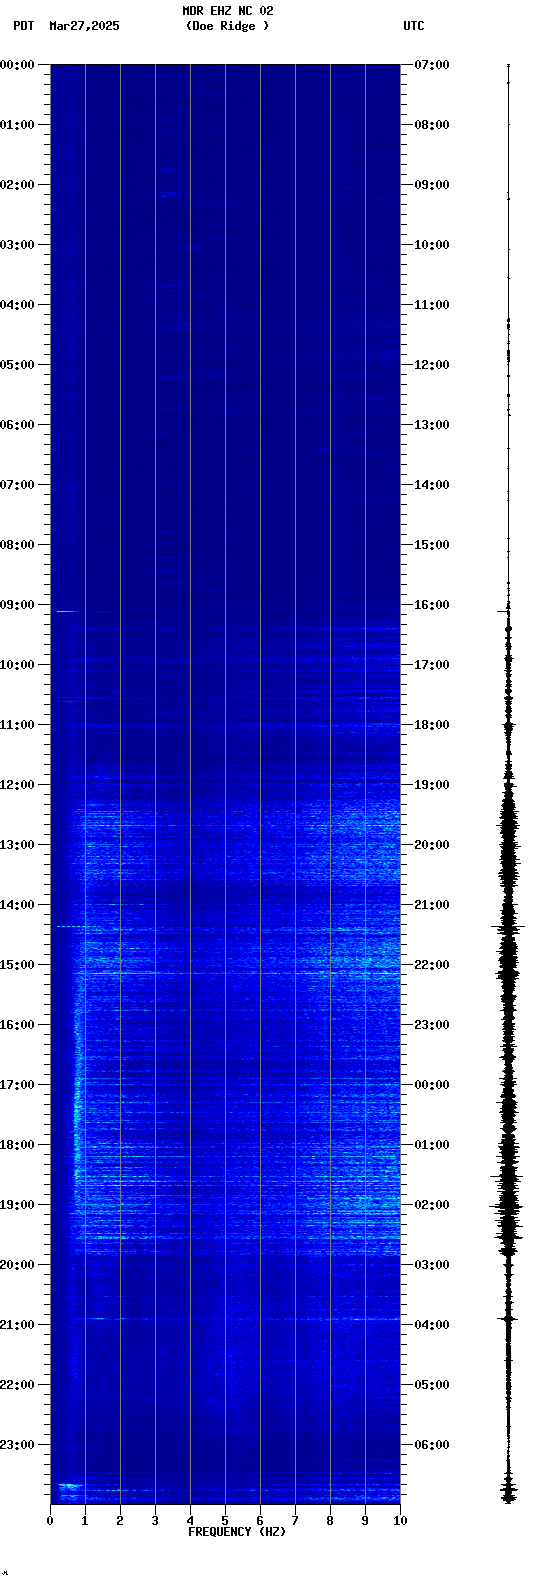Click the waveform burst at the trace bottom

[x=508, y=1494]
